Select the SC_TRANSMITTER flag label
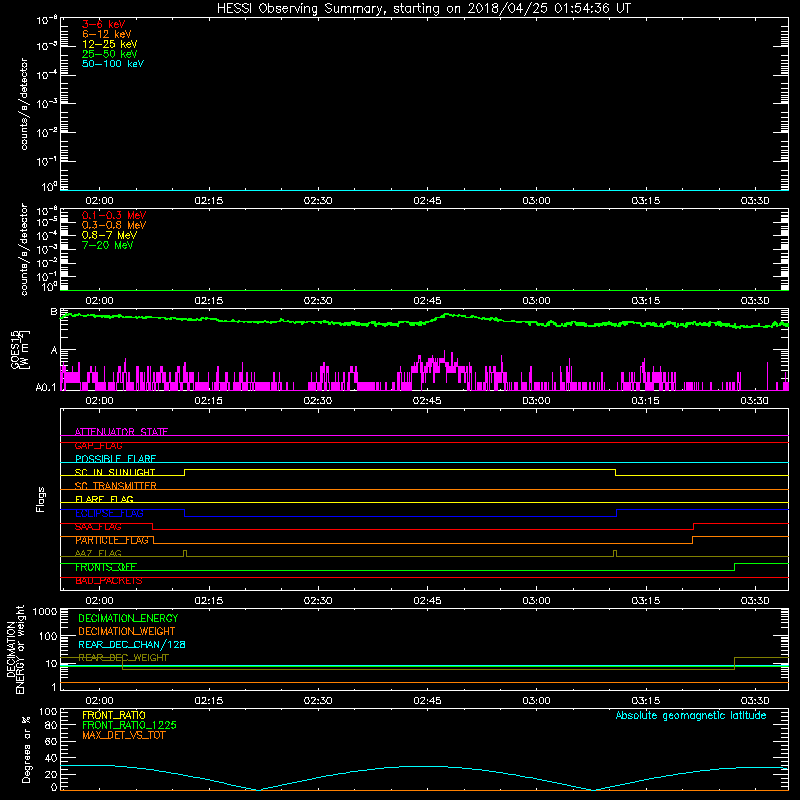The width and height of the screenshot is (800, 800). [x=115, y=486]
